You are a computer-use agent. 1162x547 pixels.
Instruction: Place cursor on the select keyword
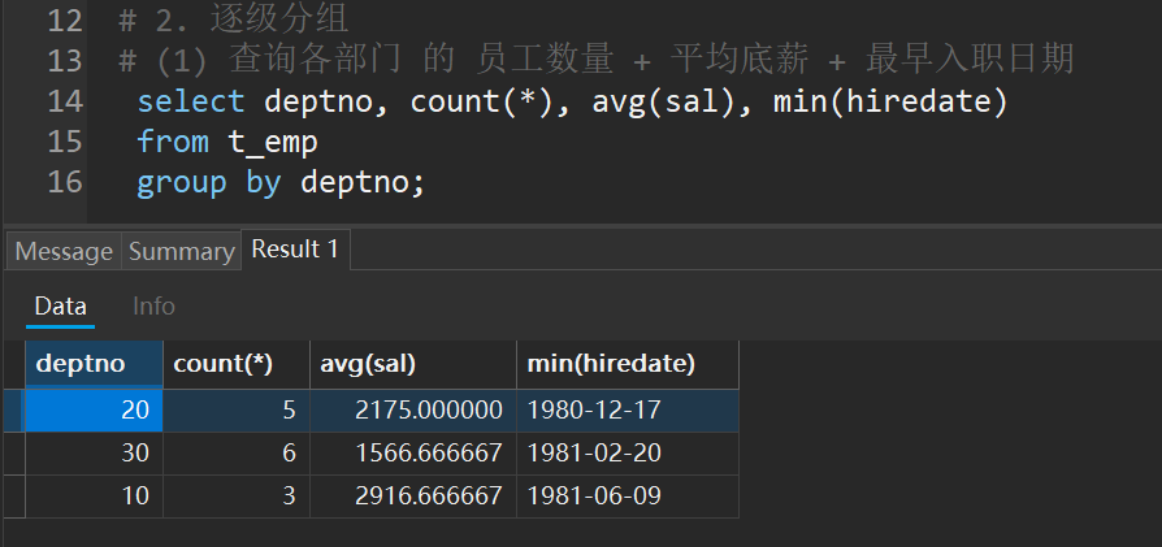(x=190, y=102)
